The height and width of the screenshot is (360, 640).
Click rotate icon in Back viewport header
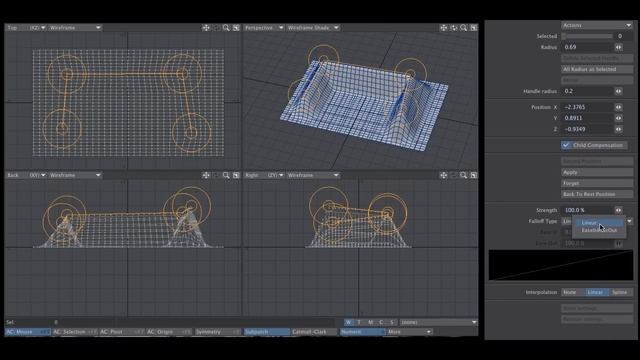coord(216,175)
